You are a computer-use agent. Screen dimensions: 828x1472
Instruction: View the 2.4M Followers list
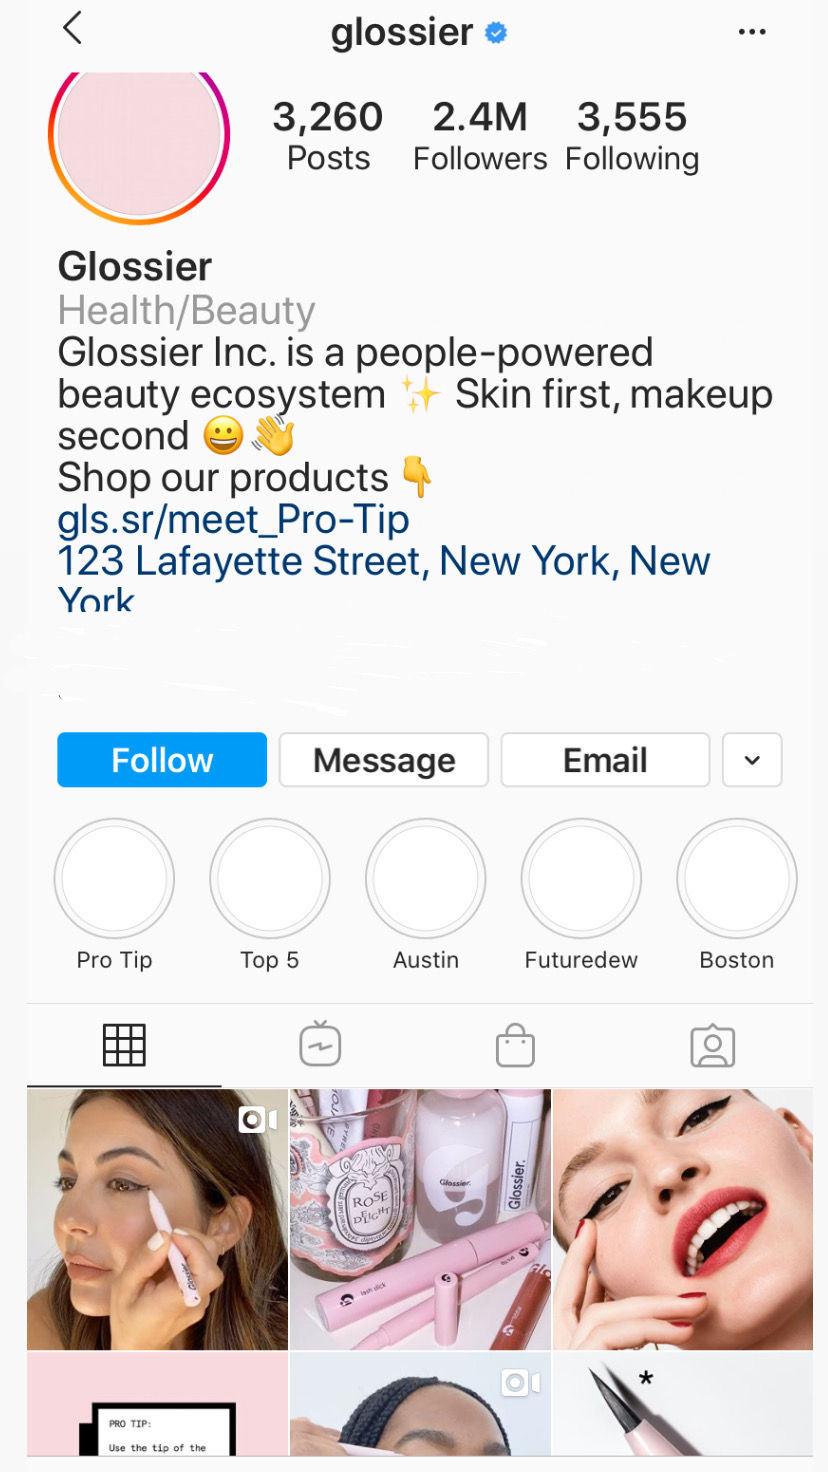pos(480,137)
